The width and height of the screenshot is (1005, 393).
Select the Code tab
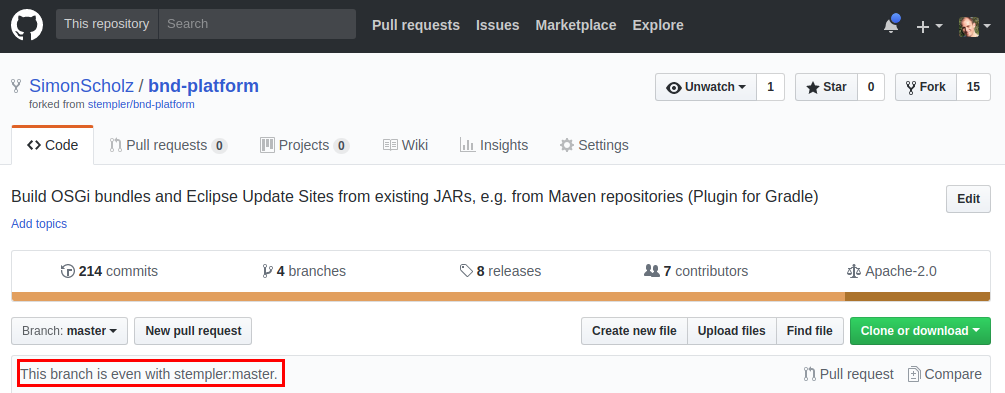click(53, 146)
